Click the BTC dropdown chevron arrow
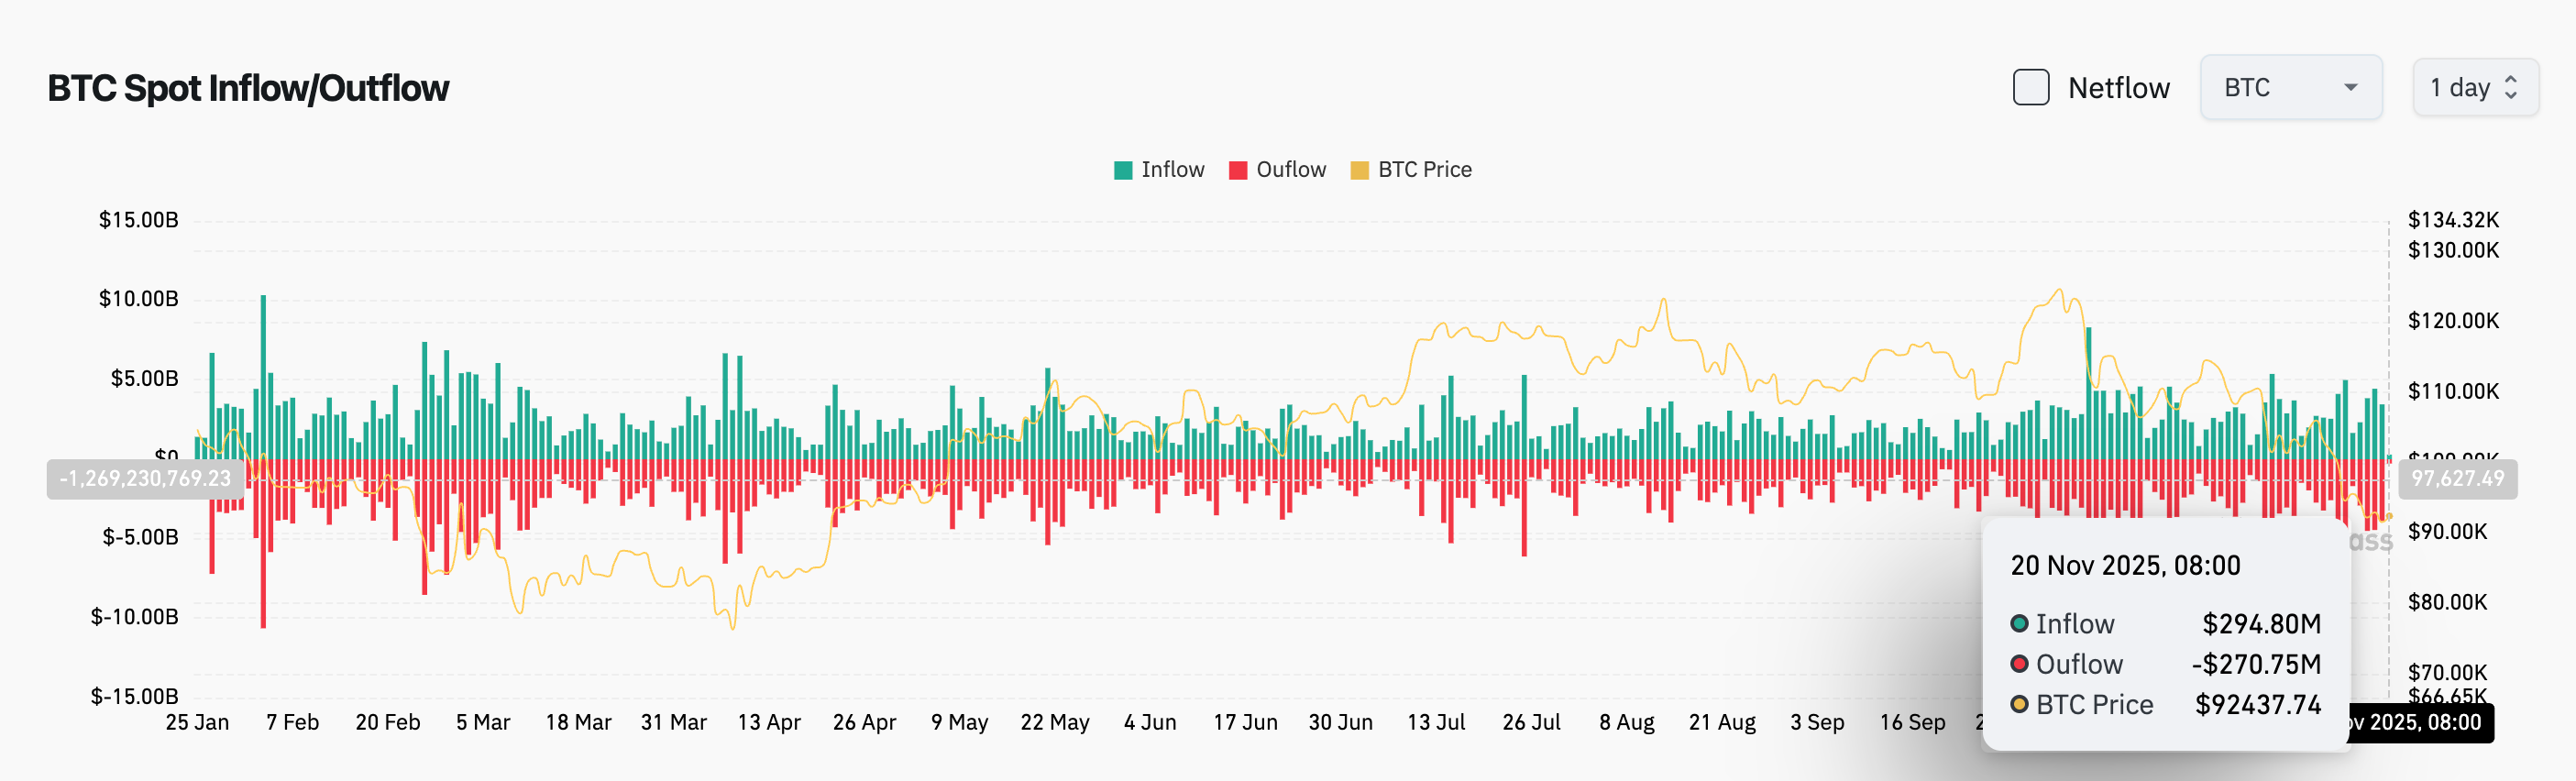The width and height of the screenshot is (2576, 781). (x=2352, y=88)
